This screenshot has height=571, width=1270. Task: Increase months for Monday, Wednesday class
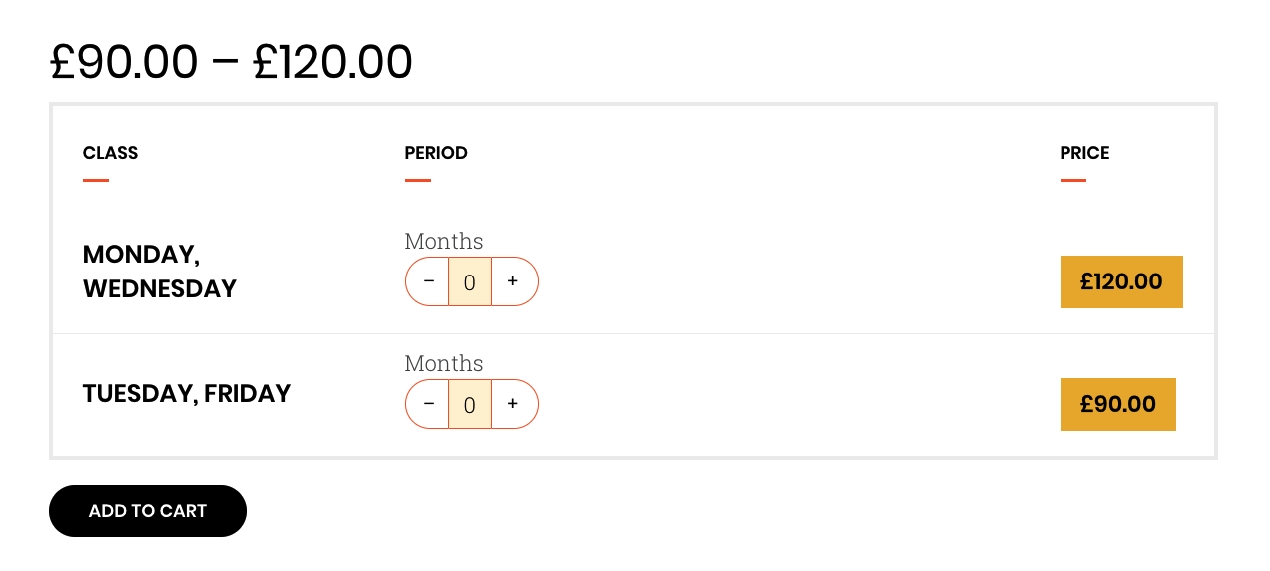coord(513,281)
